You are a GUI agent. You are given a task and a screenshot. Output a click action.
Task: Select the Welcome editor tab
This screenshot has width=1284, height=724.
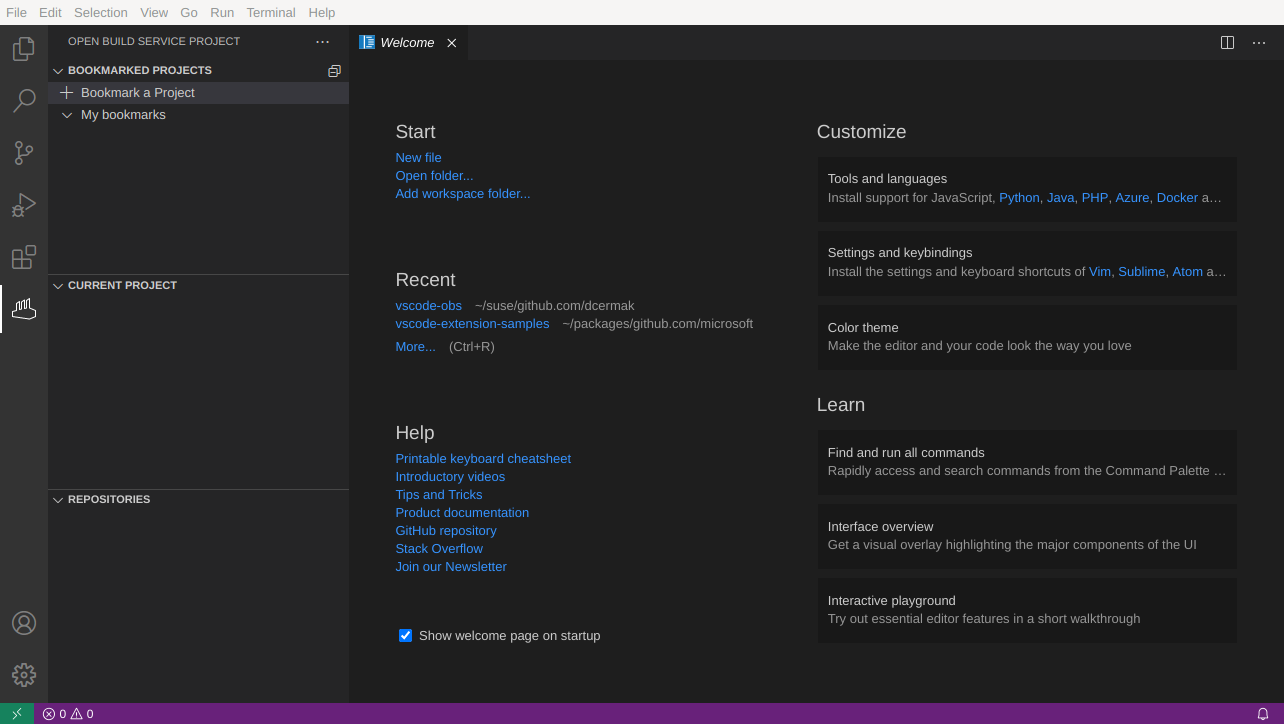408,43
